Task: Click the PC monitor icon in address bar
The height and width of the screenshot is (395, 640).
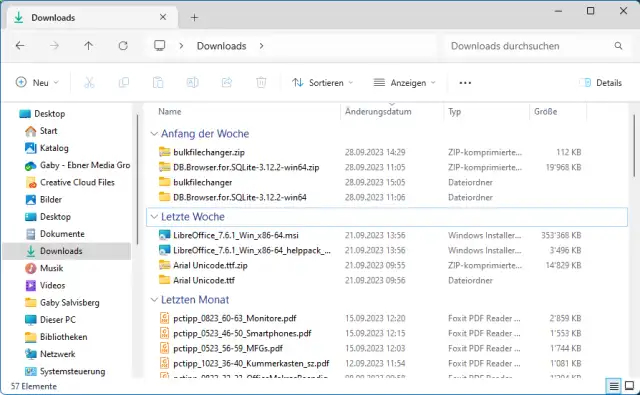Action: 160,45
